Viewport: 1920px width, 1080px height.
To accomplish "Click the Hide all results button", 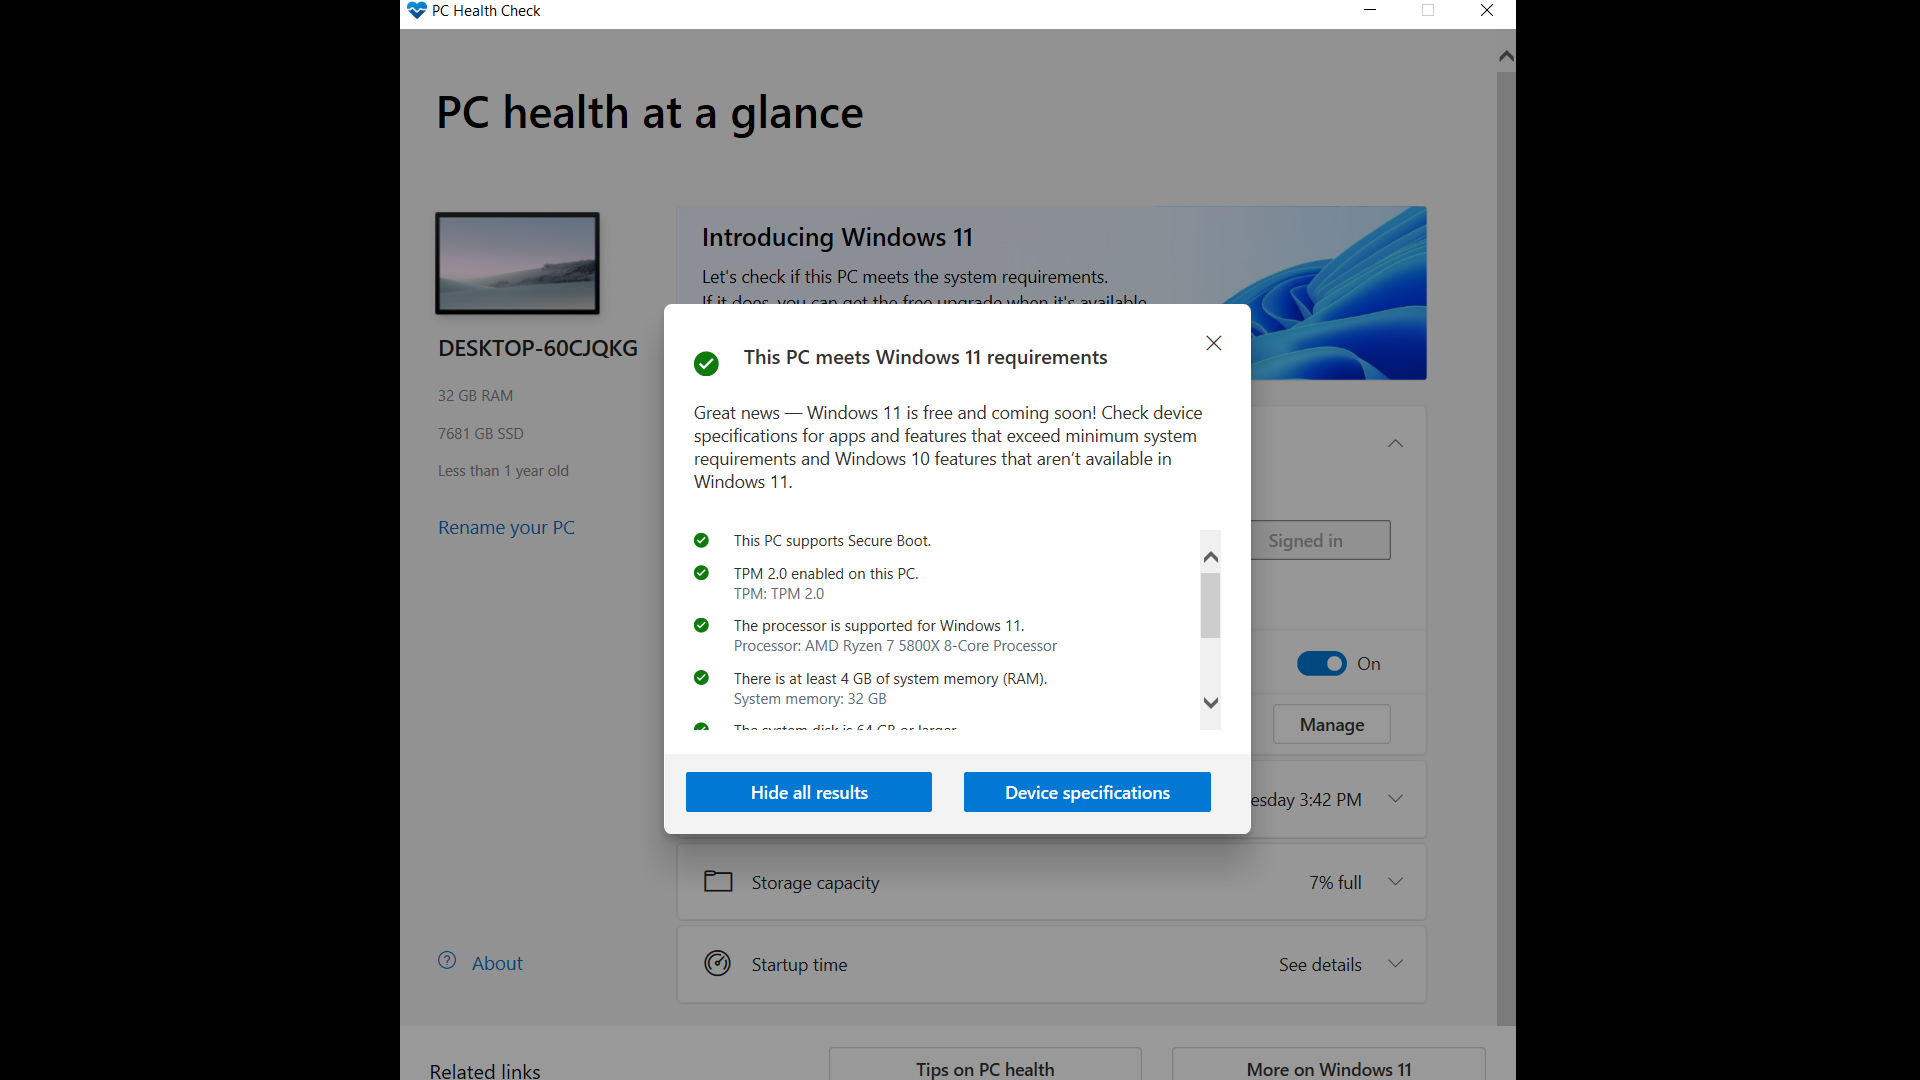I will tap(808, 791).
